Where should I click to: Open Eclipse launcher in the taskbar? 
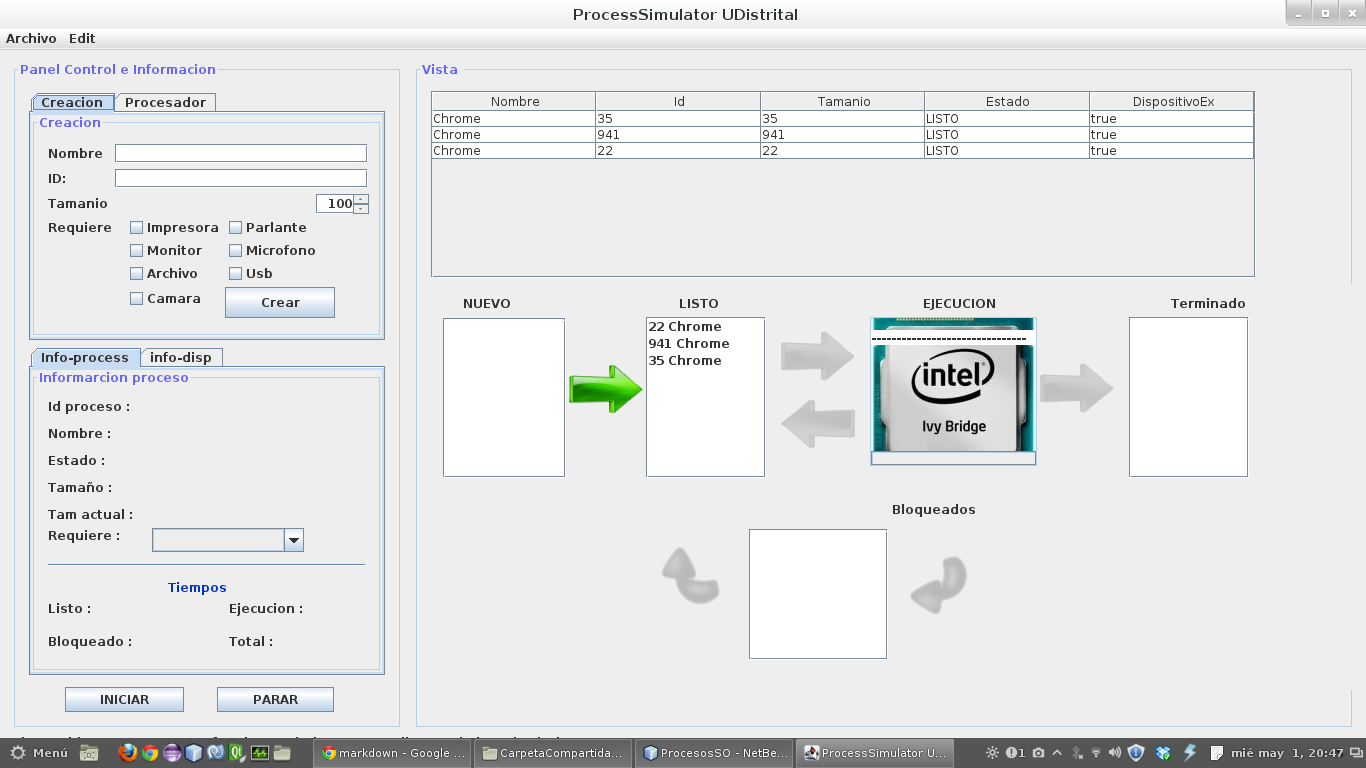pyautogui.click(x=172, y=753)
